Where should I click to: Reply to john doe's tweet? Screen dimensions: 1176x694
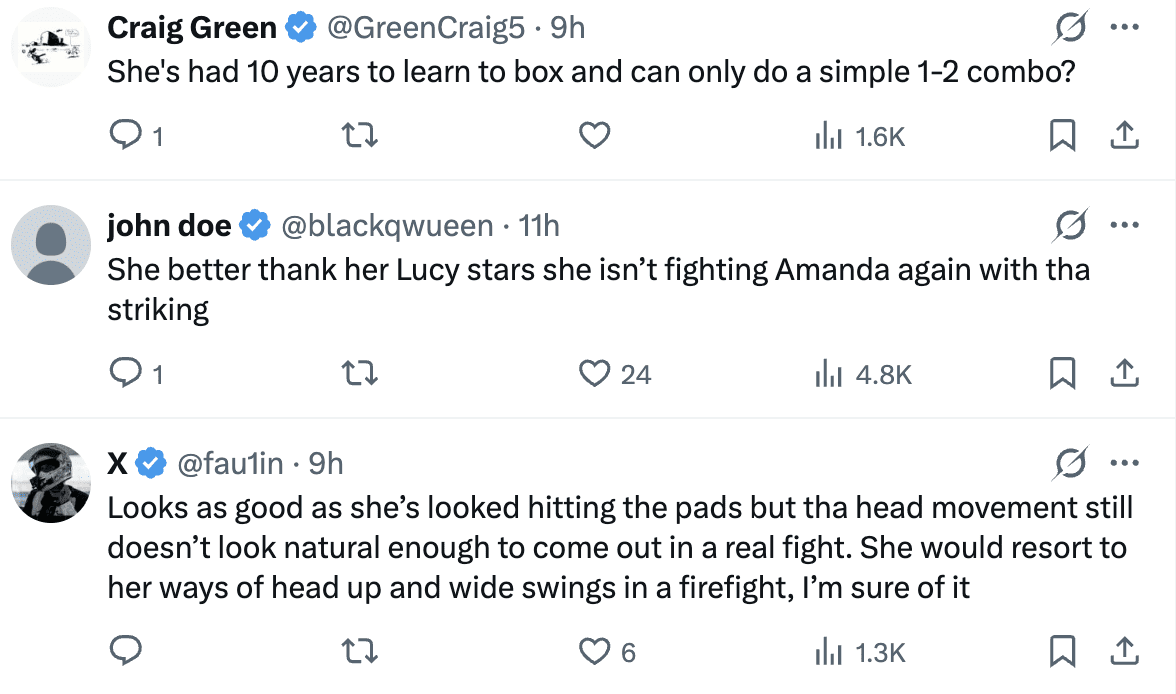125,374
